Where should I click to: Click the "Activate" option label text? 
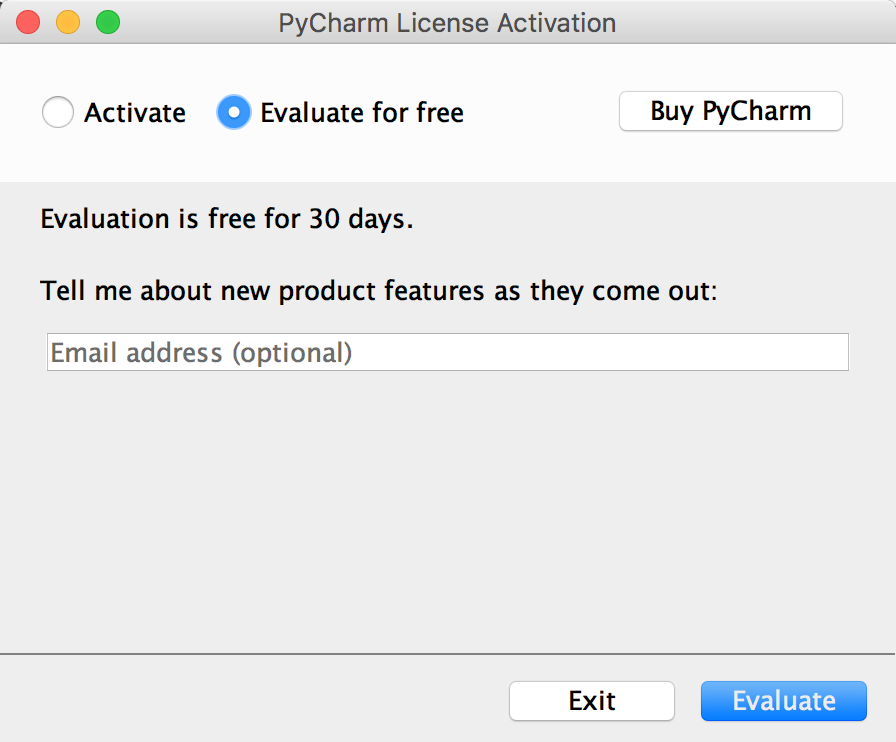[x=135, y=113]
